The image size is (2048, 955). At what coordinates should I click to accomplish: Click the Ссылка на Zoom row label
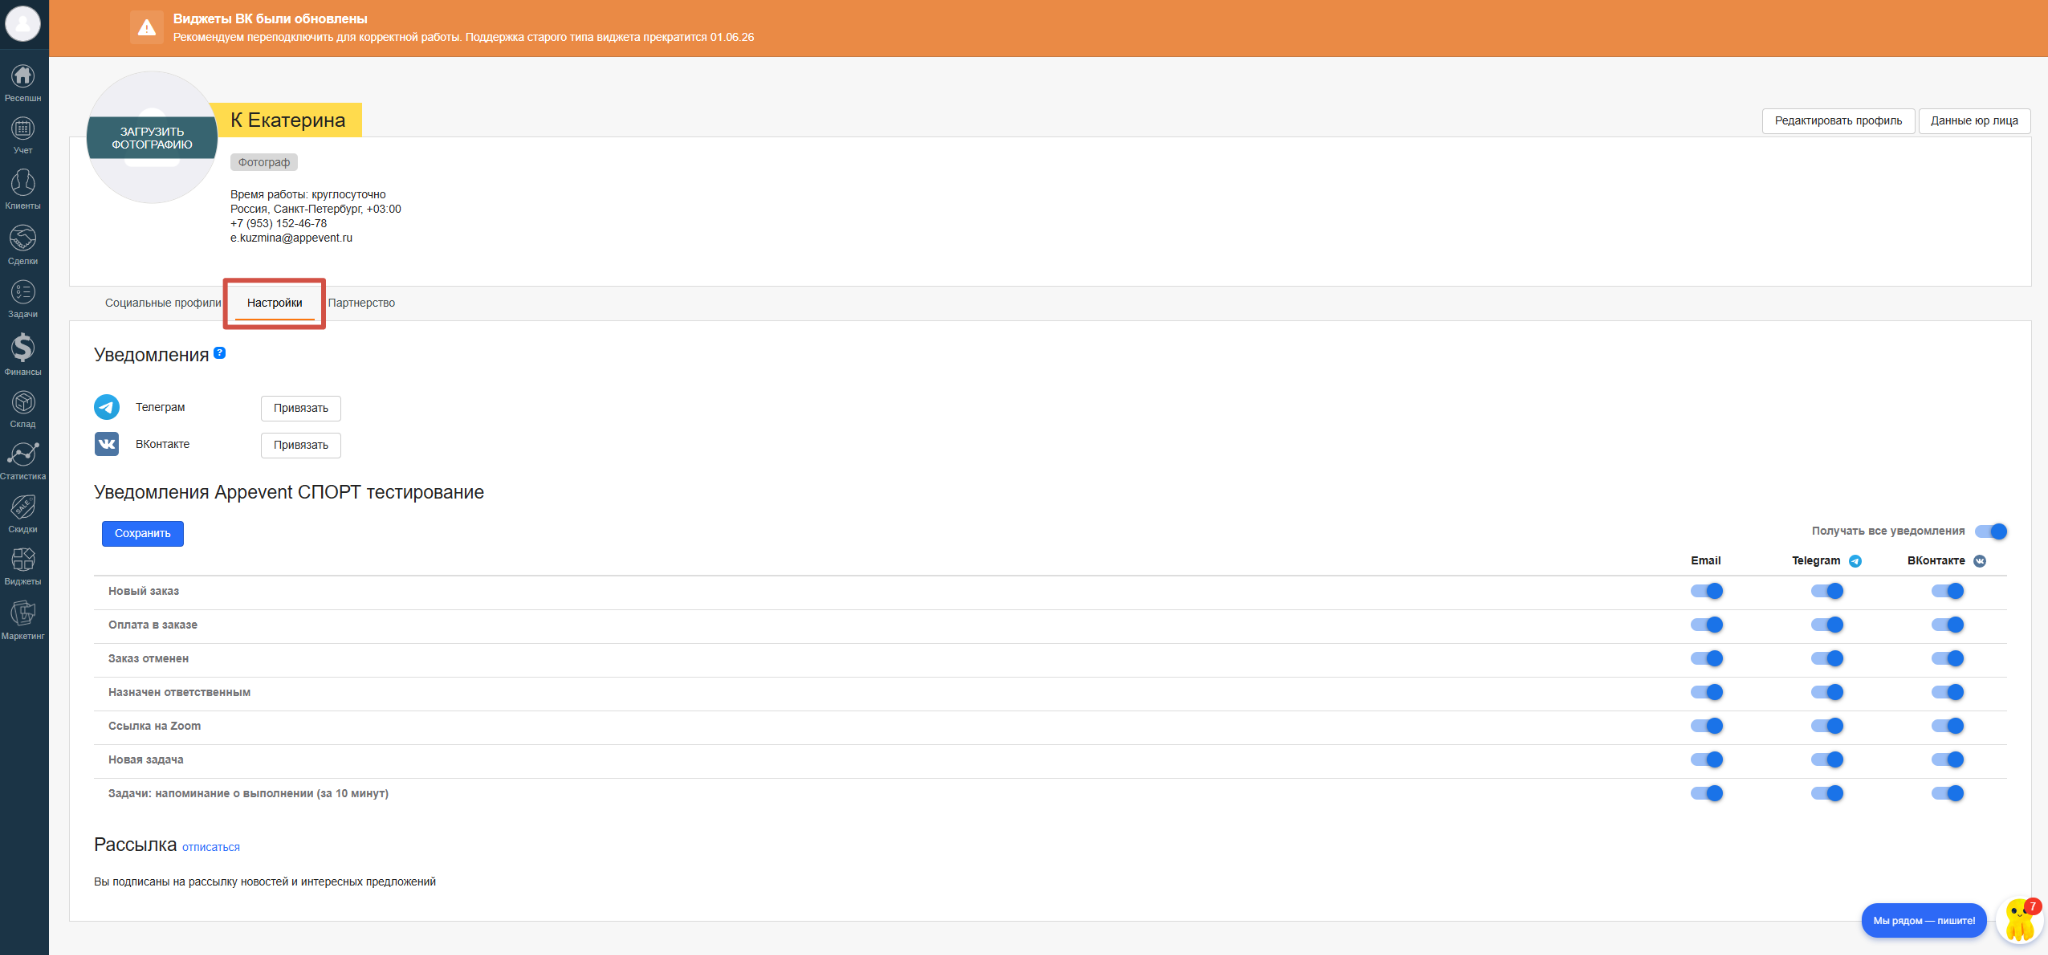point(155,726)
